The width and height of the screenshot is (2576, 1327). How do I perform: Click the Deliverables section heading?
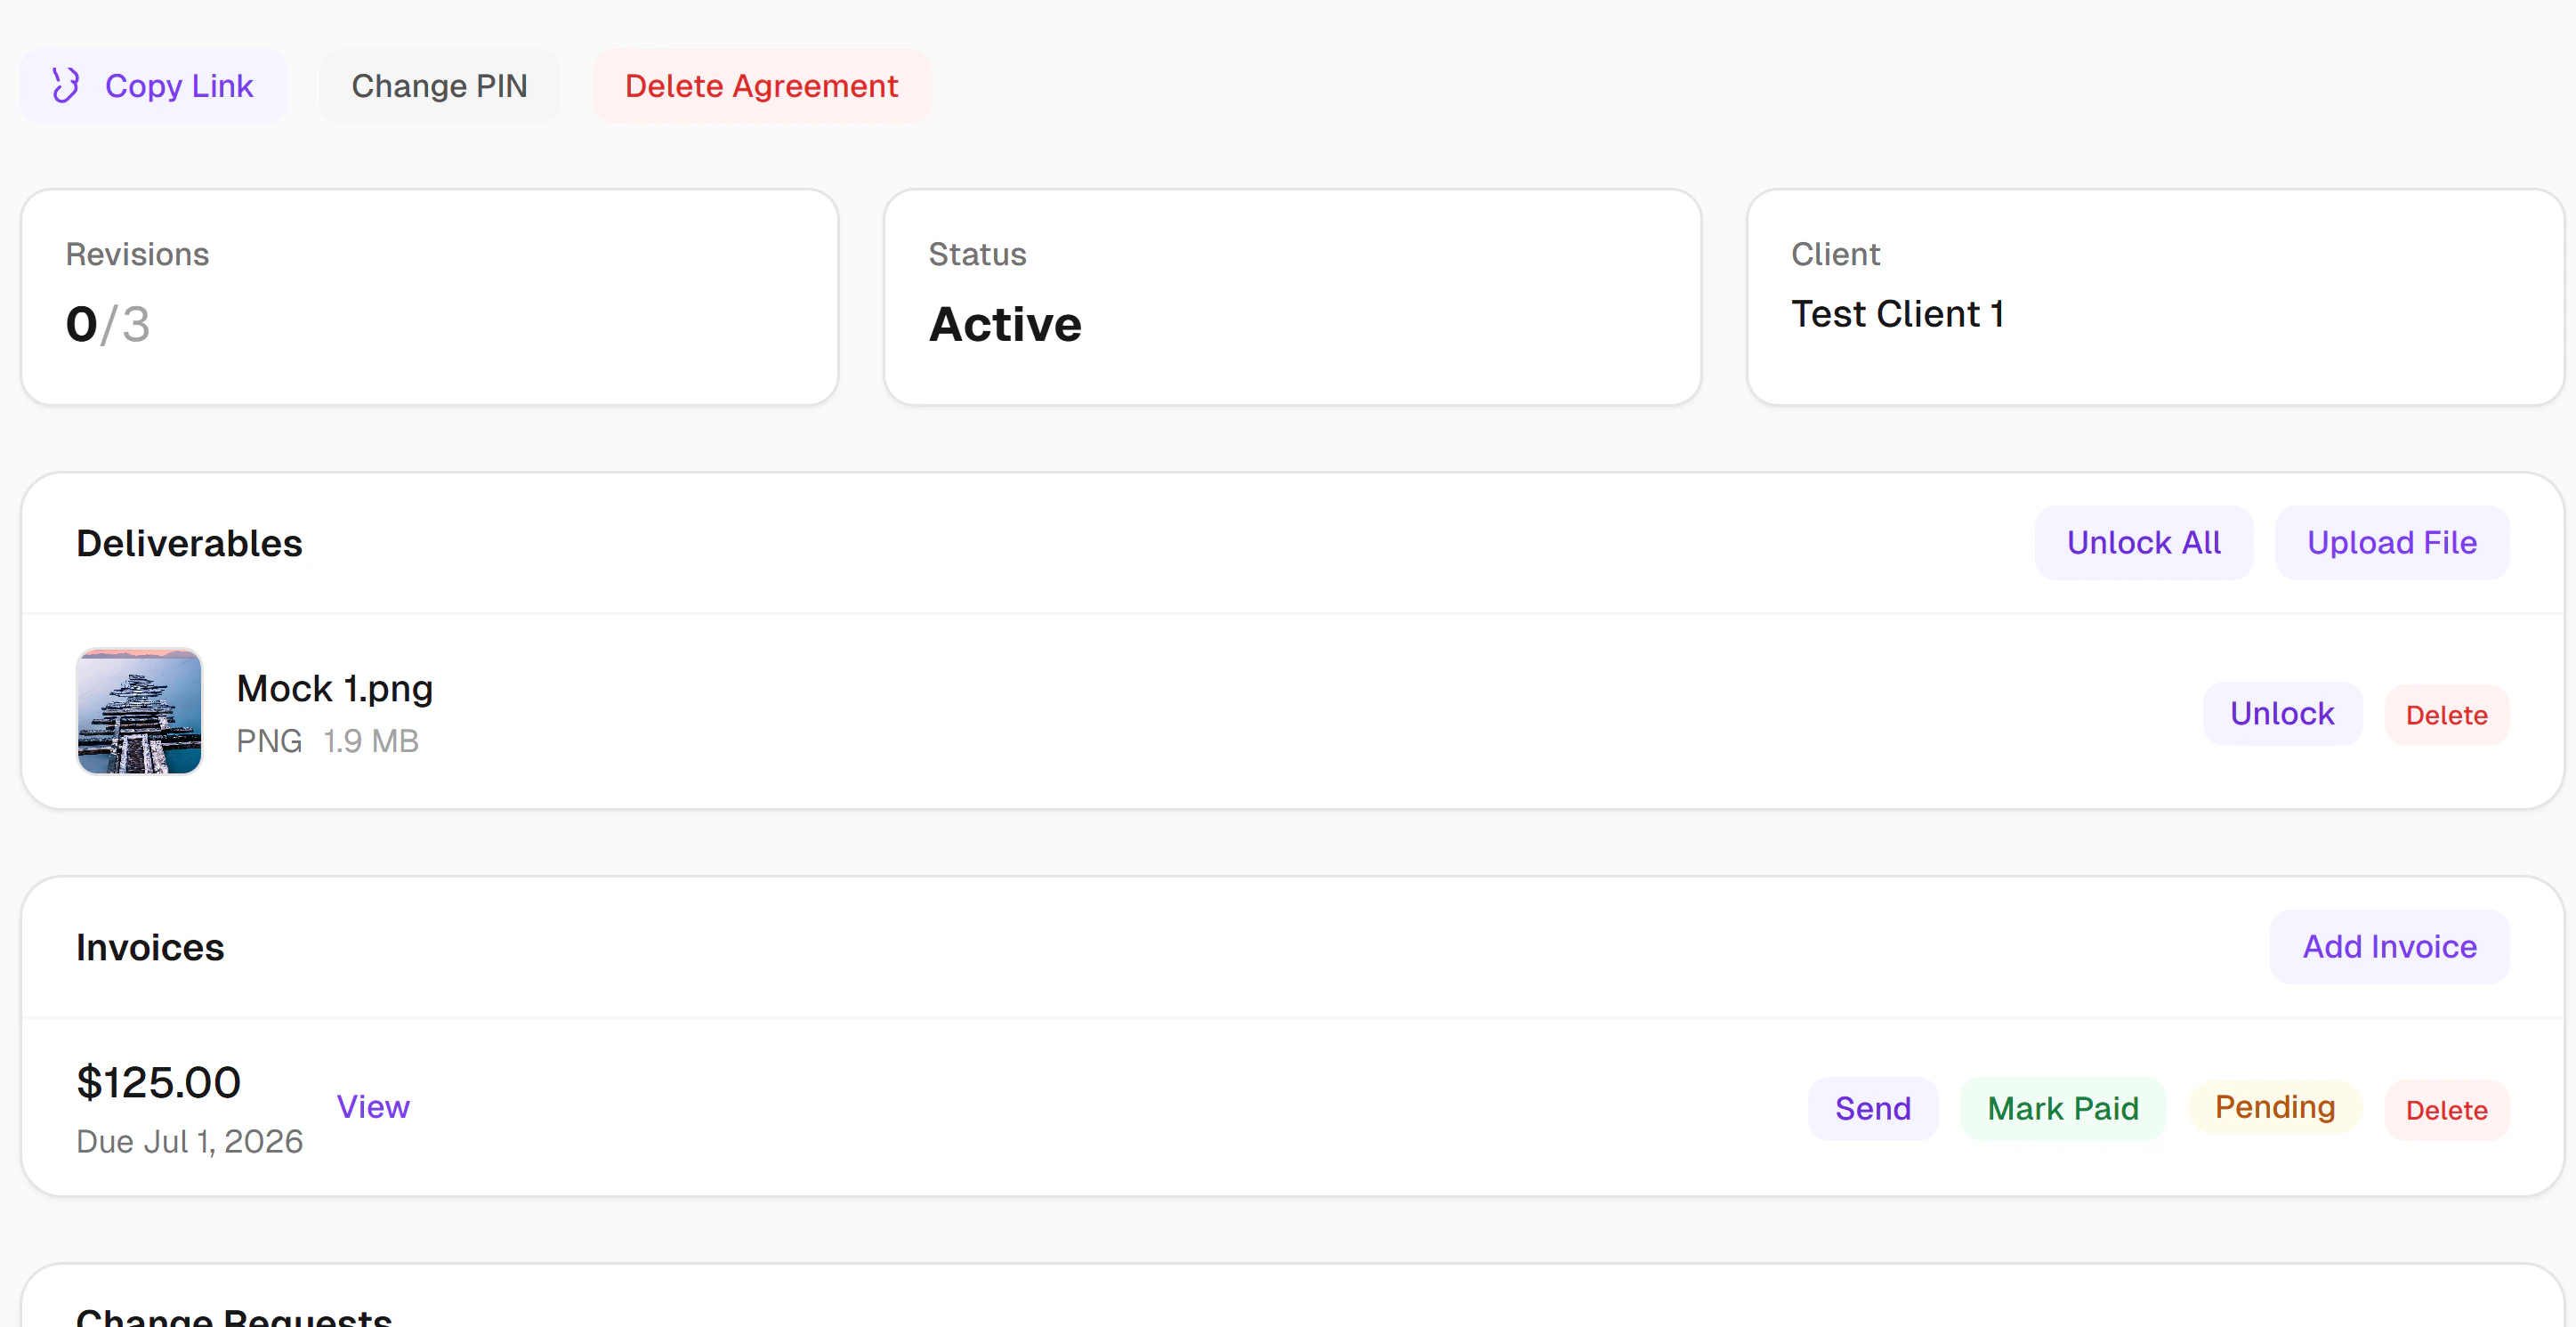point(189,543)
